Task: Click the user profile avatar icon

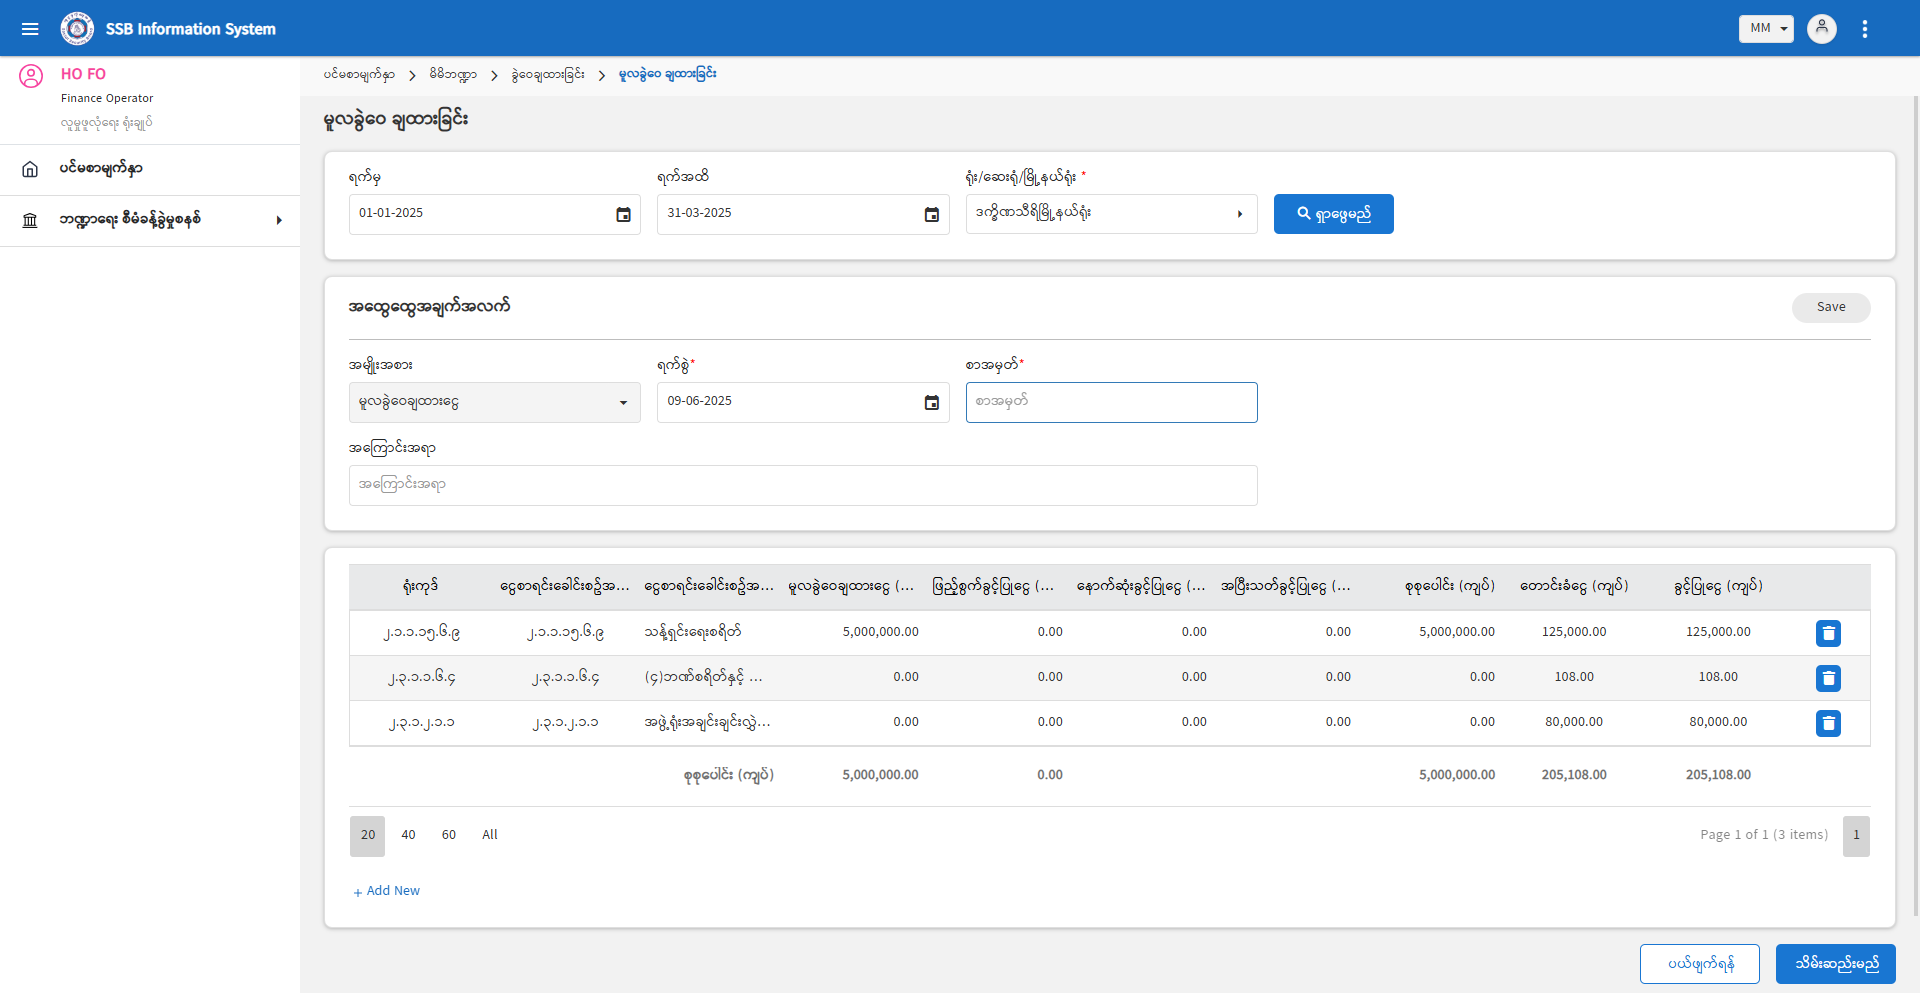Action: pyautogui.click(x=1821, y=28)
